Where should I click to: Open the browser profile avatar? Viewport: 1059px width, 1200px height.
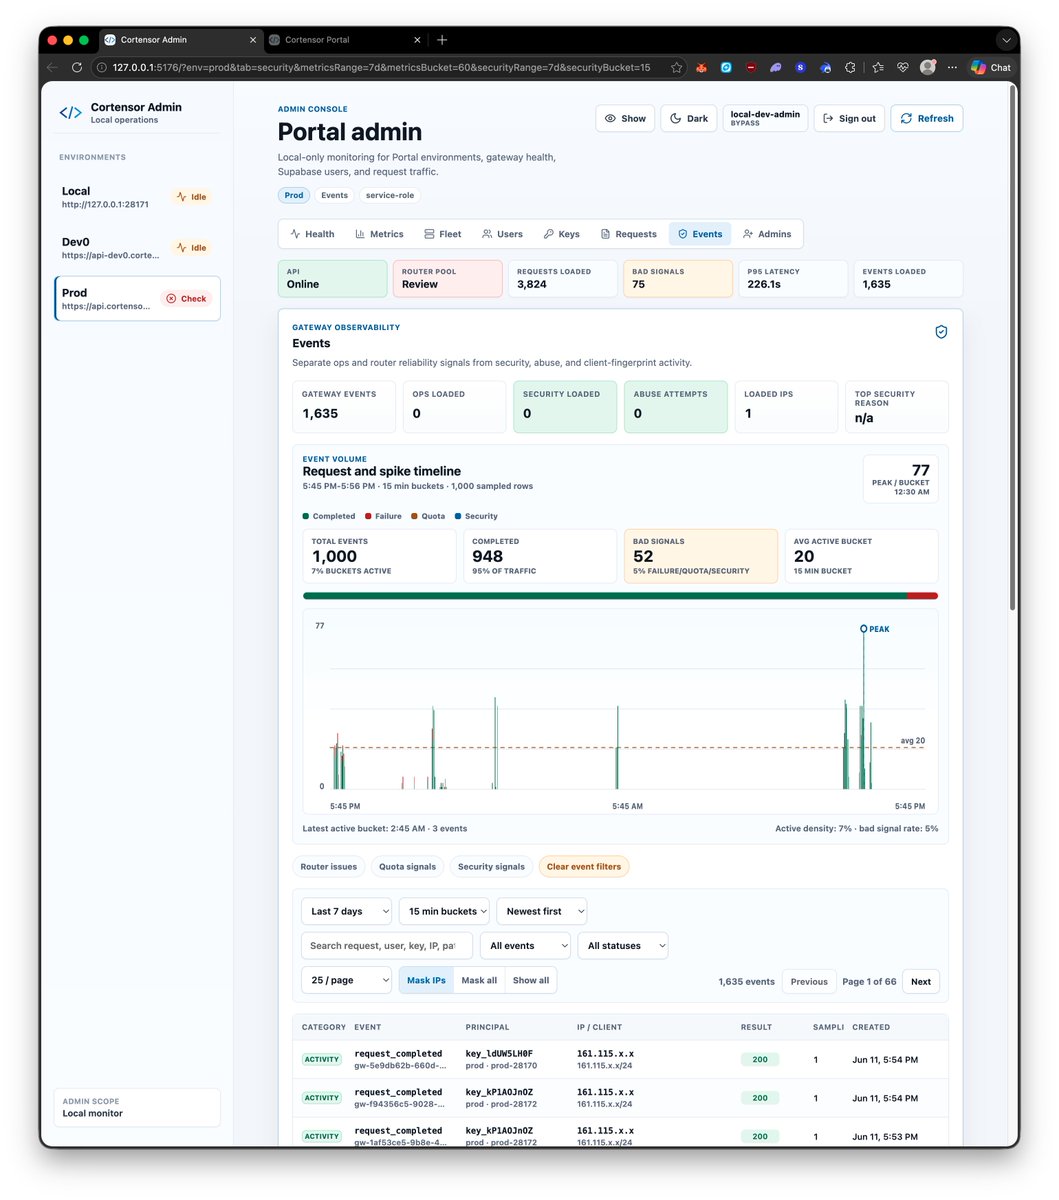928,67
